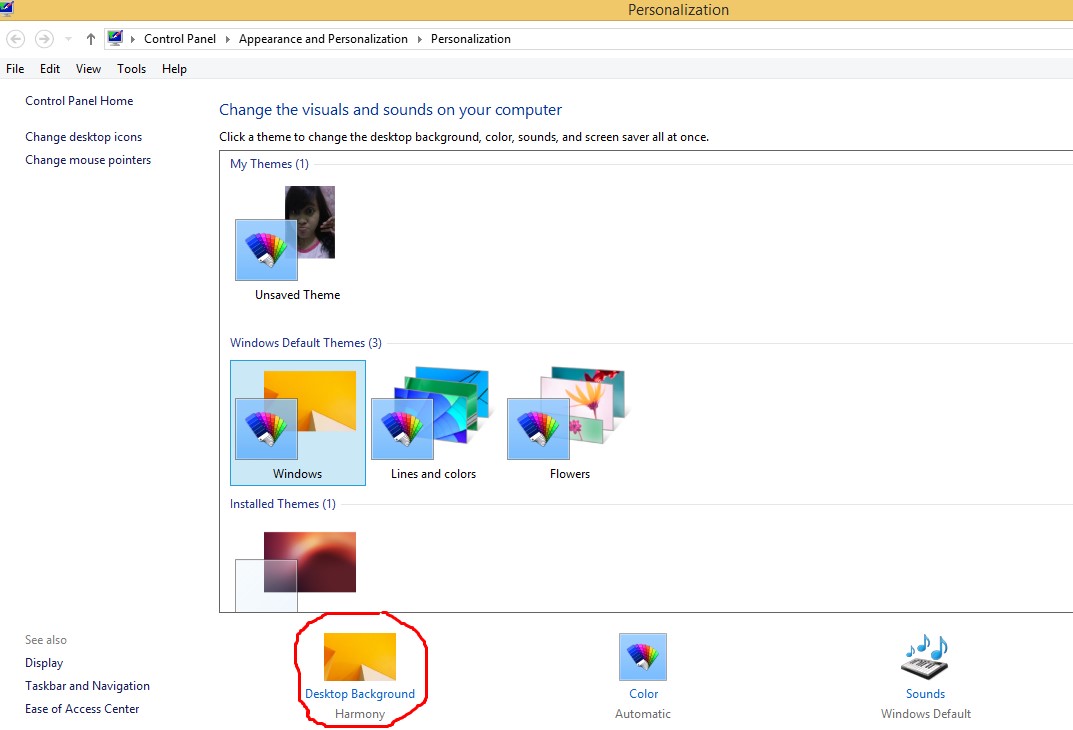Click the Color swatch fan icon

coord(643,657)
